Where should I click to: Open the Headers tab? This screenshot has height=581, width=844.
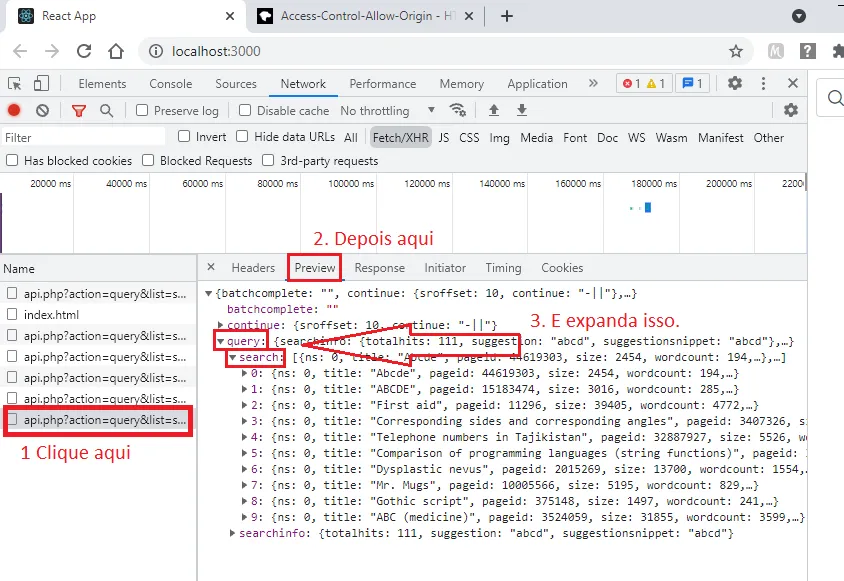(253, 268)
